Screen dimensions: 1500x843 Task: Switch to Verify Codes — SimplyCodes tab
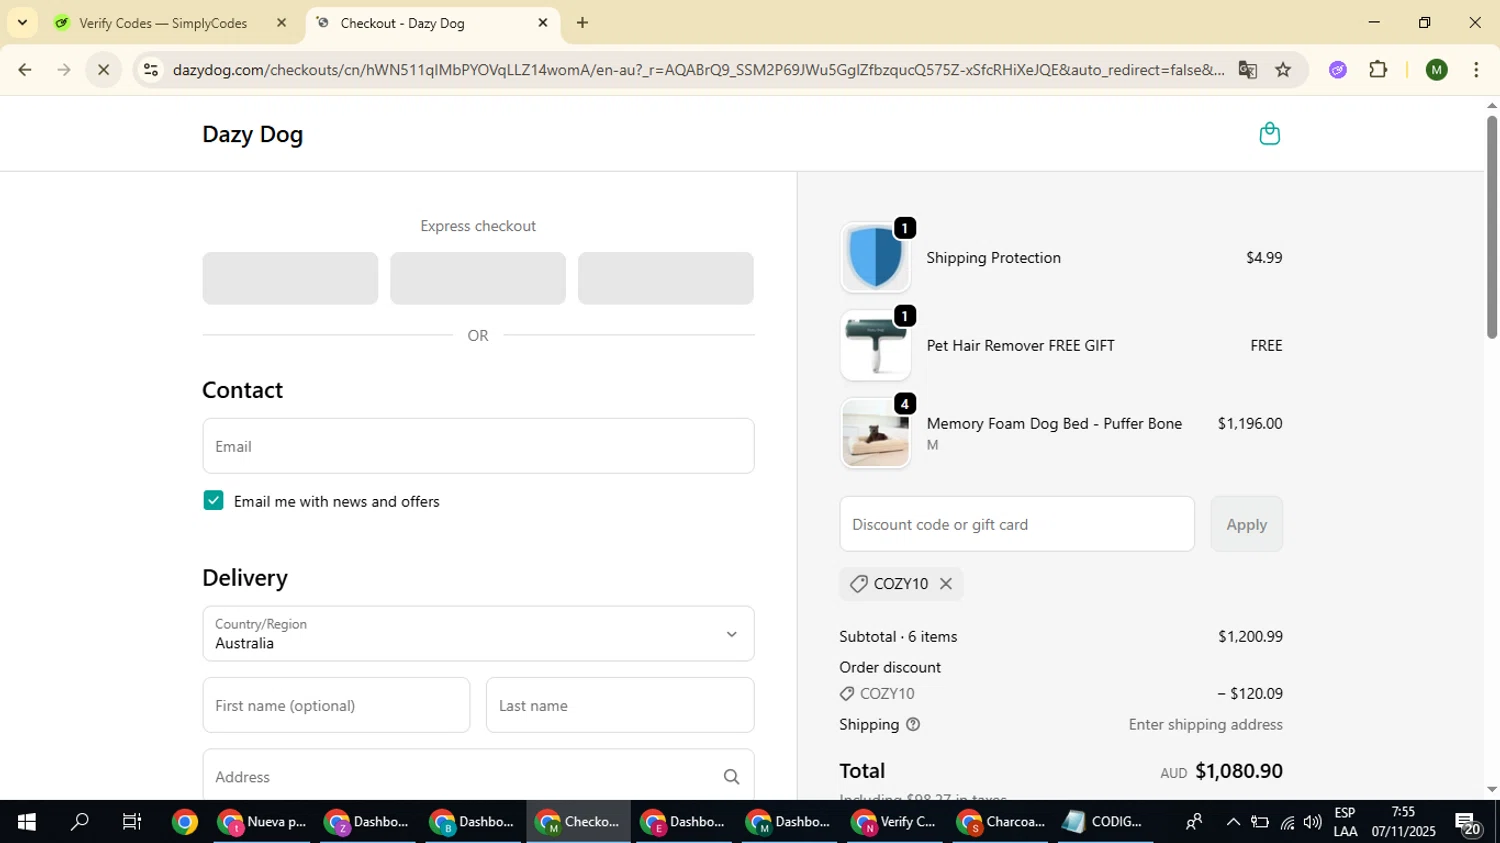[x=163, y=23]
